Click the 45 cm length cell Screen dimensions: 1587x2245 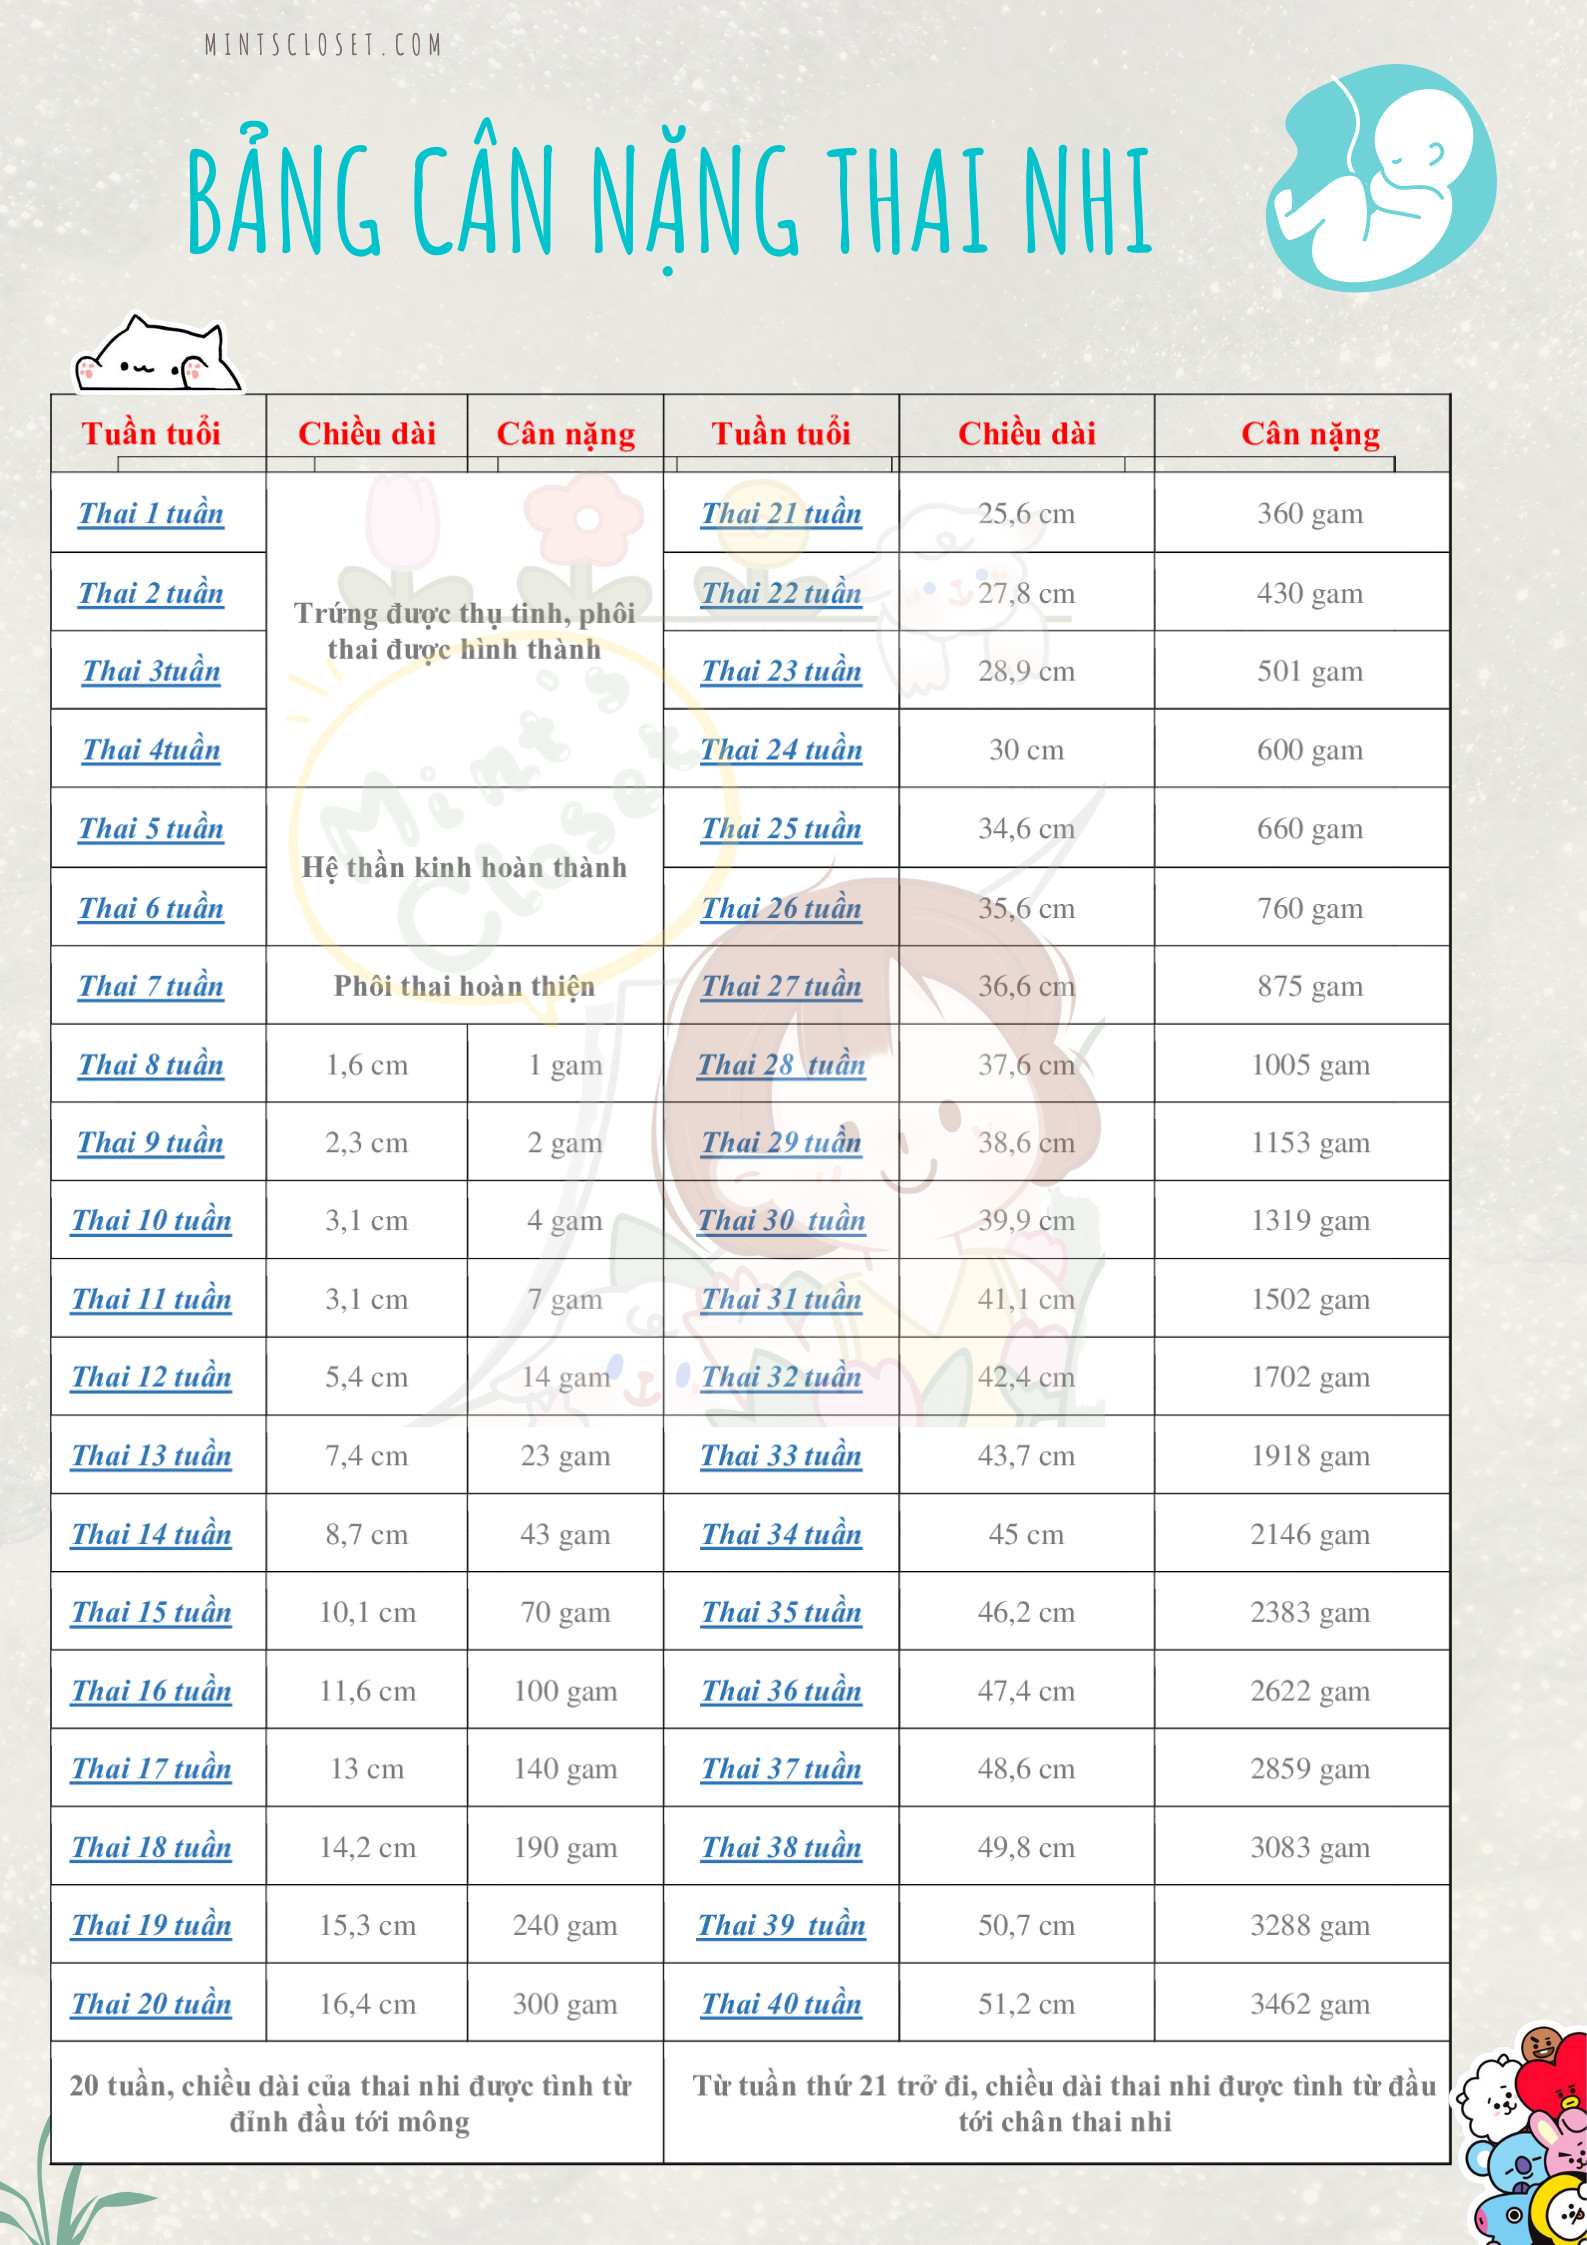point(1027,1533)
